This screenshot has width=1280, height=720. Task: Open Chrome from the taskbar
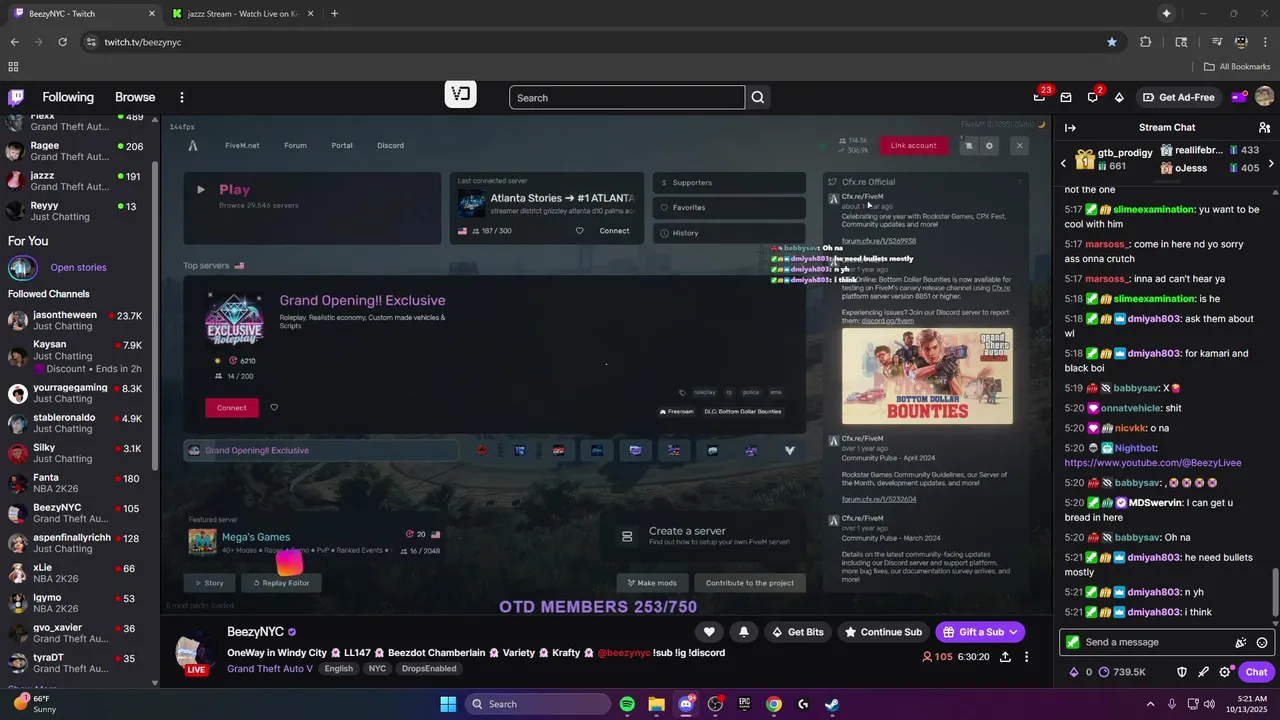[x=773, y=704]
